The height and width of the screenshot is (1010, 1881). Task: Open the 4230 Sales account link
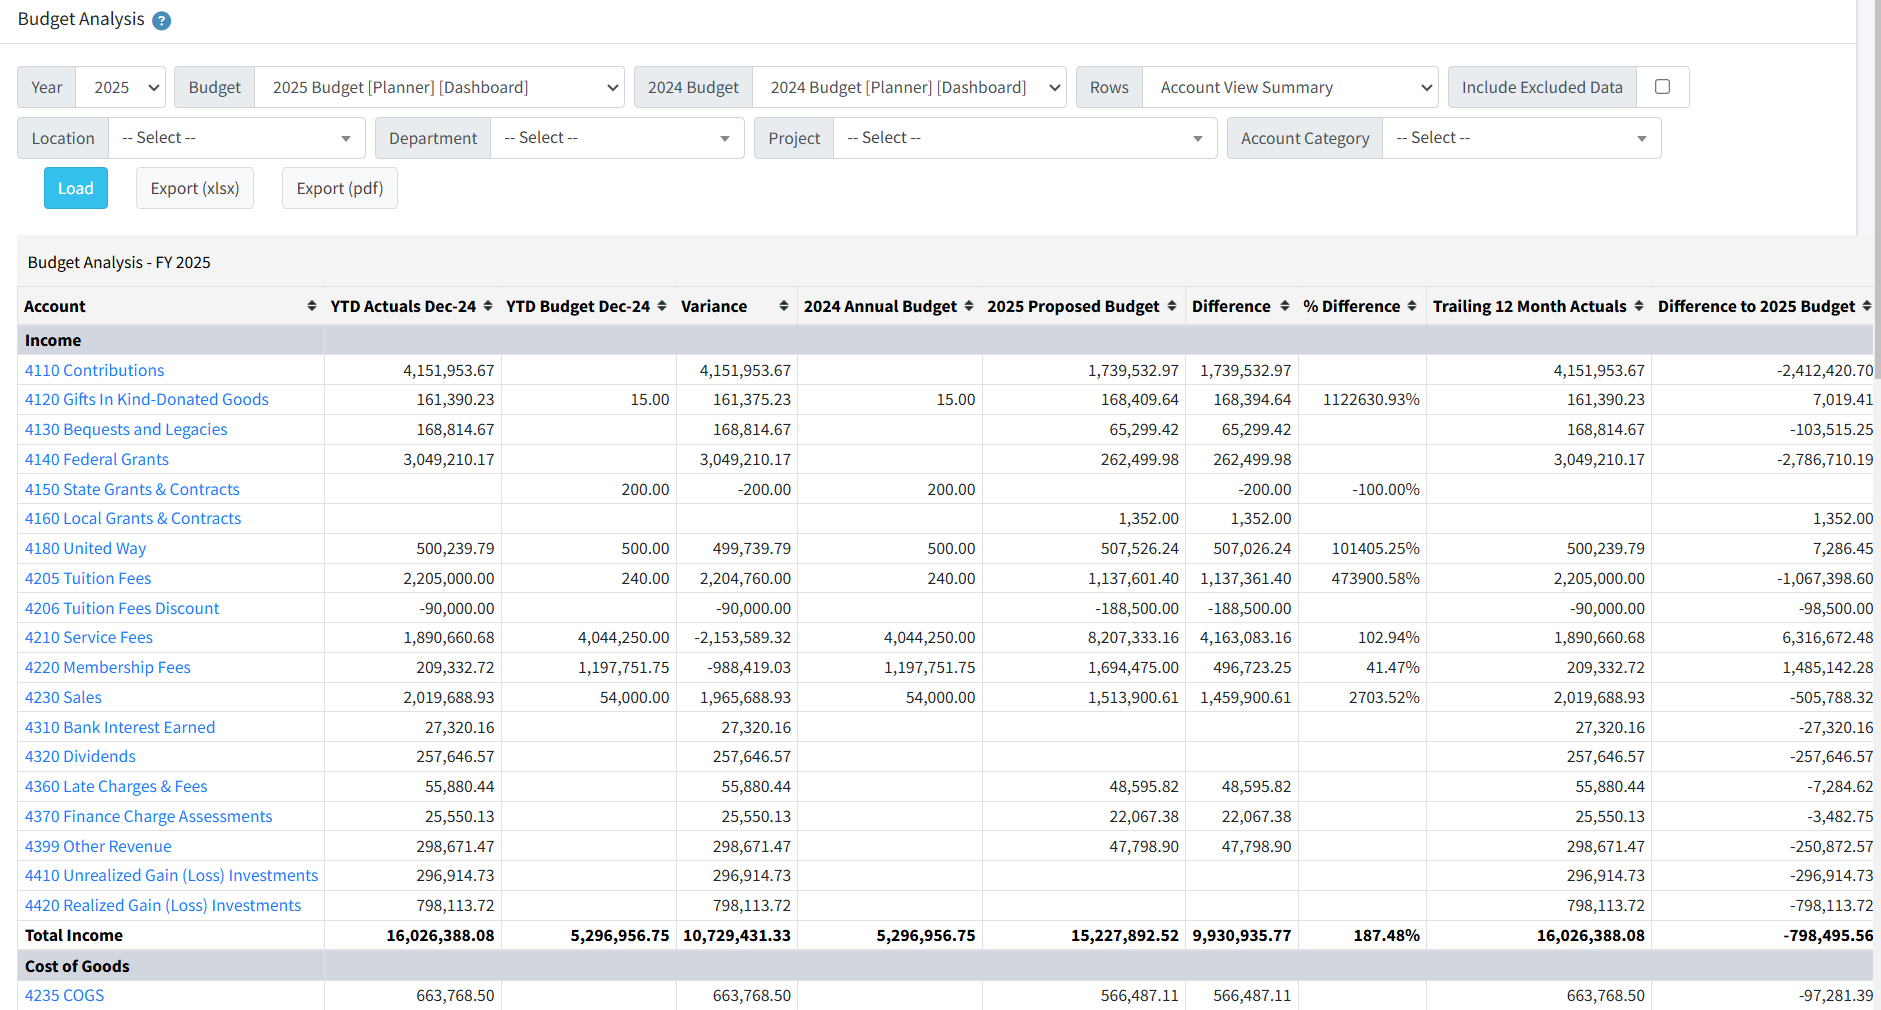coord(63,697)
